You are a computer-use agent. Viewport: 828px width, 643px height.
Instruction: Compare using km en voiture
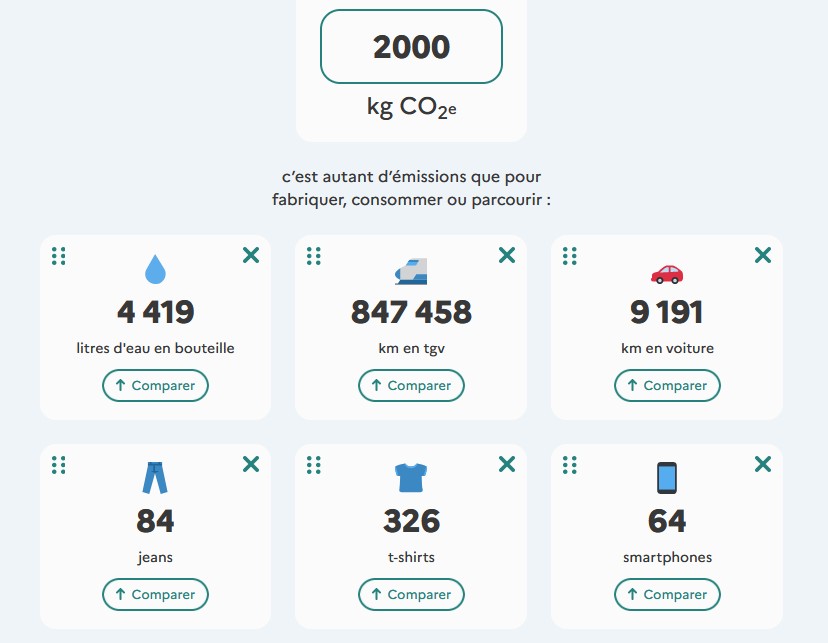[x=667, y=385]
